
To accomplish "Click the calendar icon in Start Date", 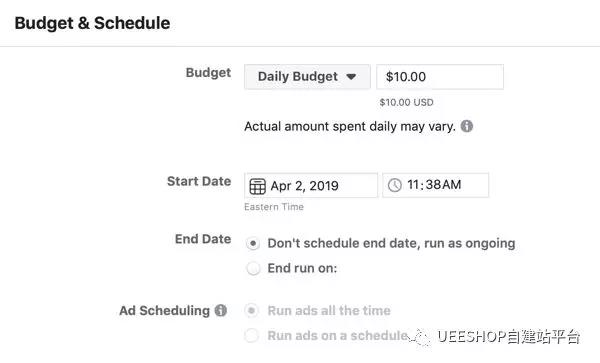I will (258, 186).
